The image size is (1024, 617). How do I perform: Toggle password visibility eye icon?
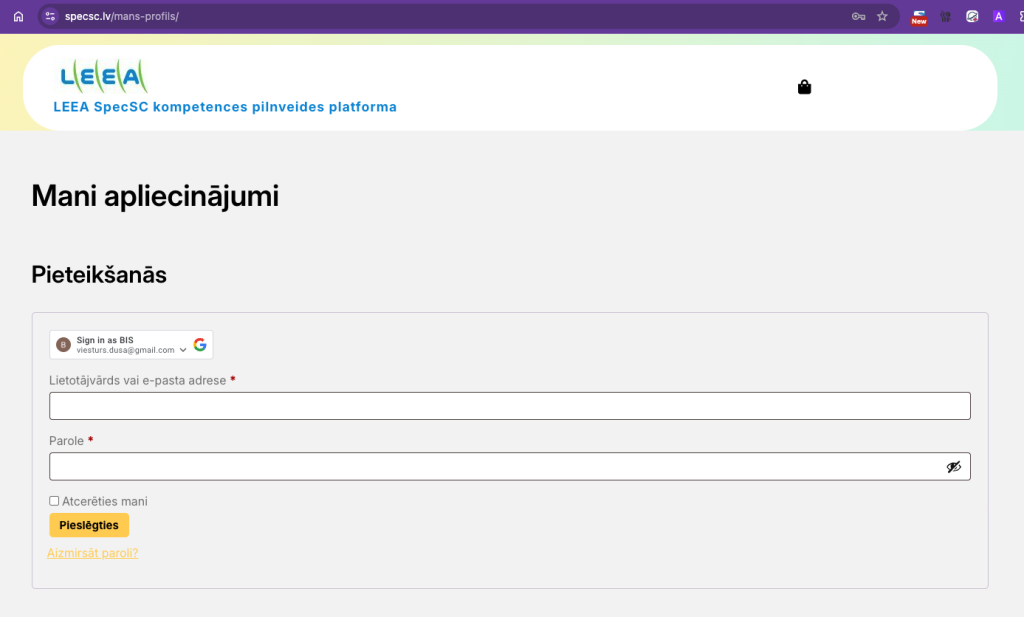tap(953, 467)
